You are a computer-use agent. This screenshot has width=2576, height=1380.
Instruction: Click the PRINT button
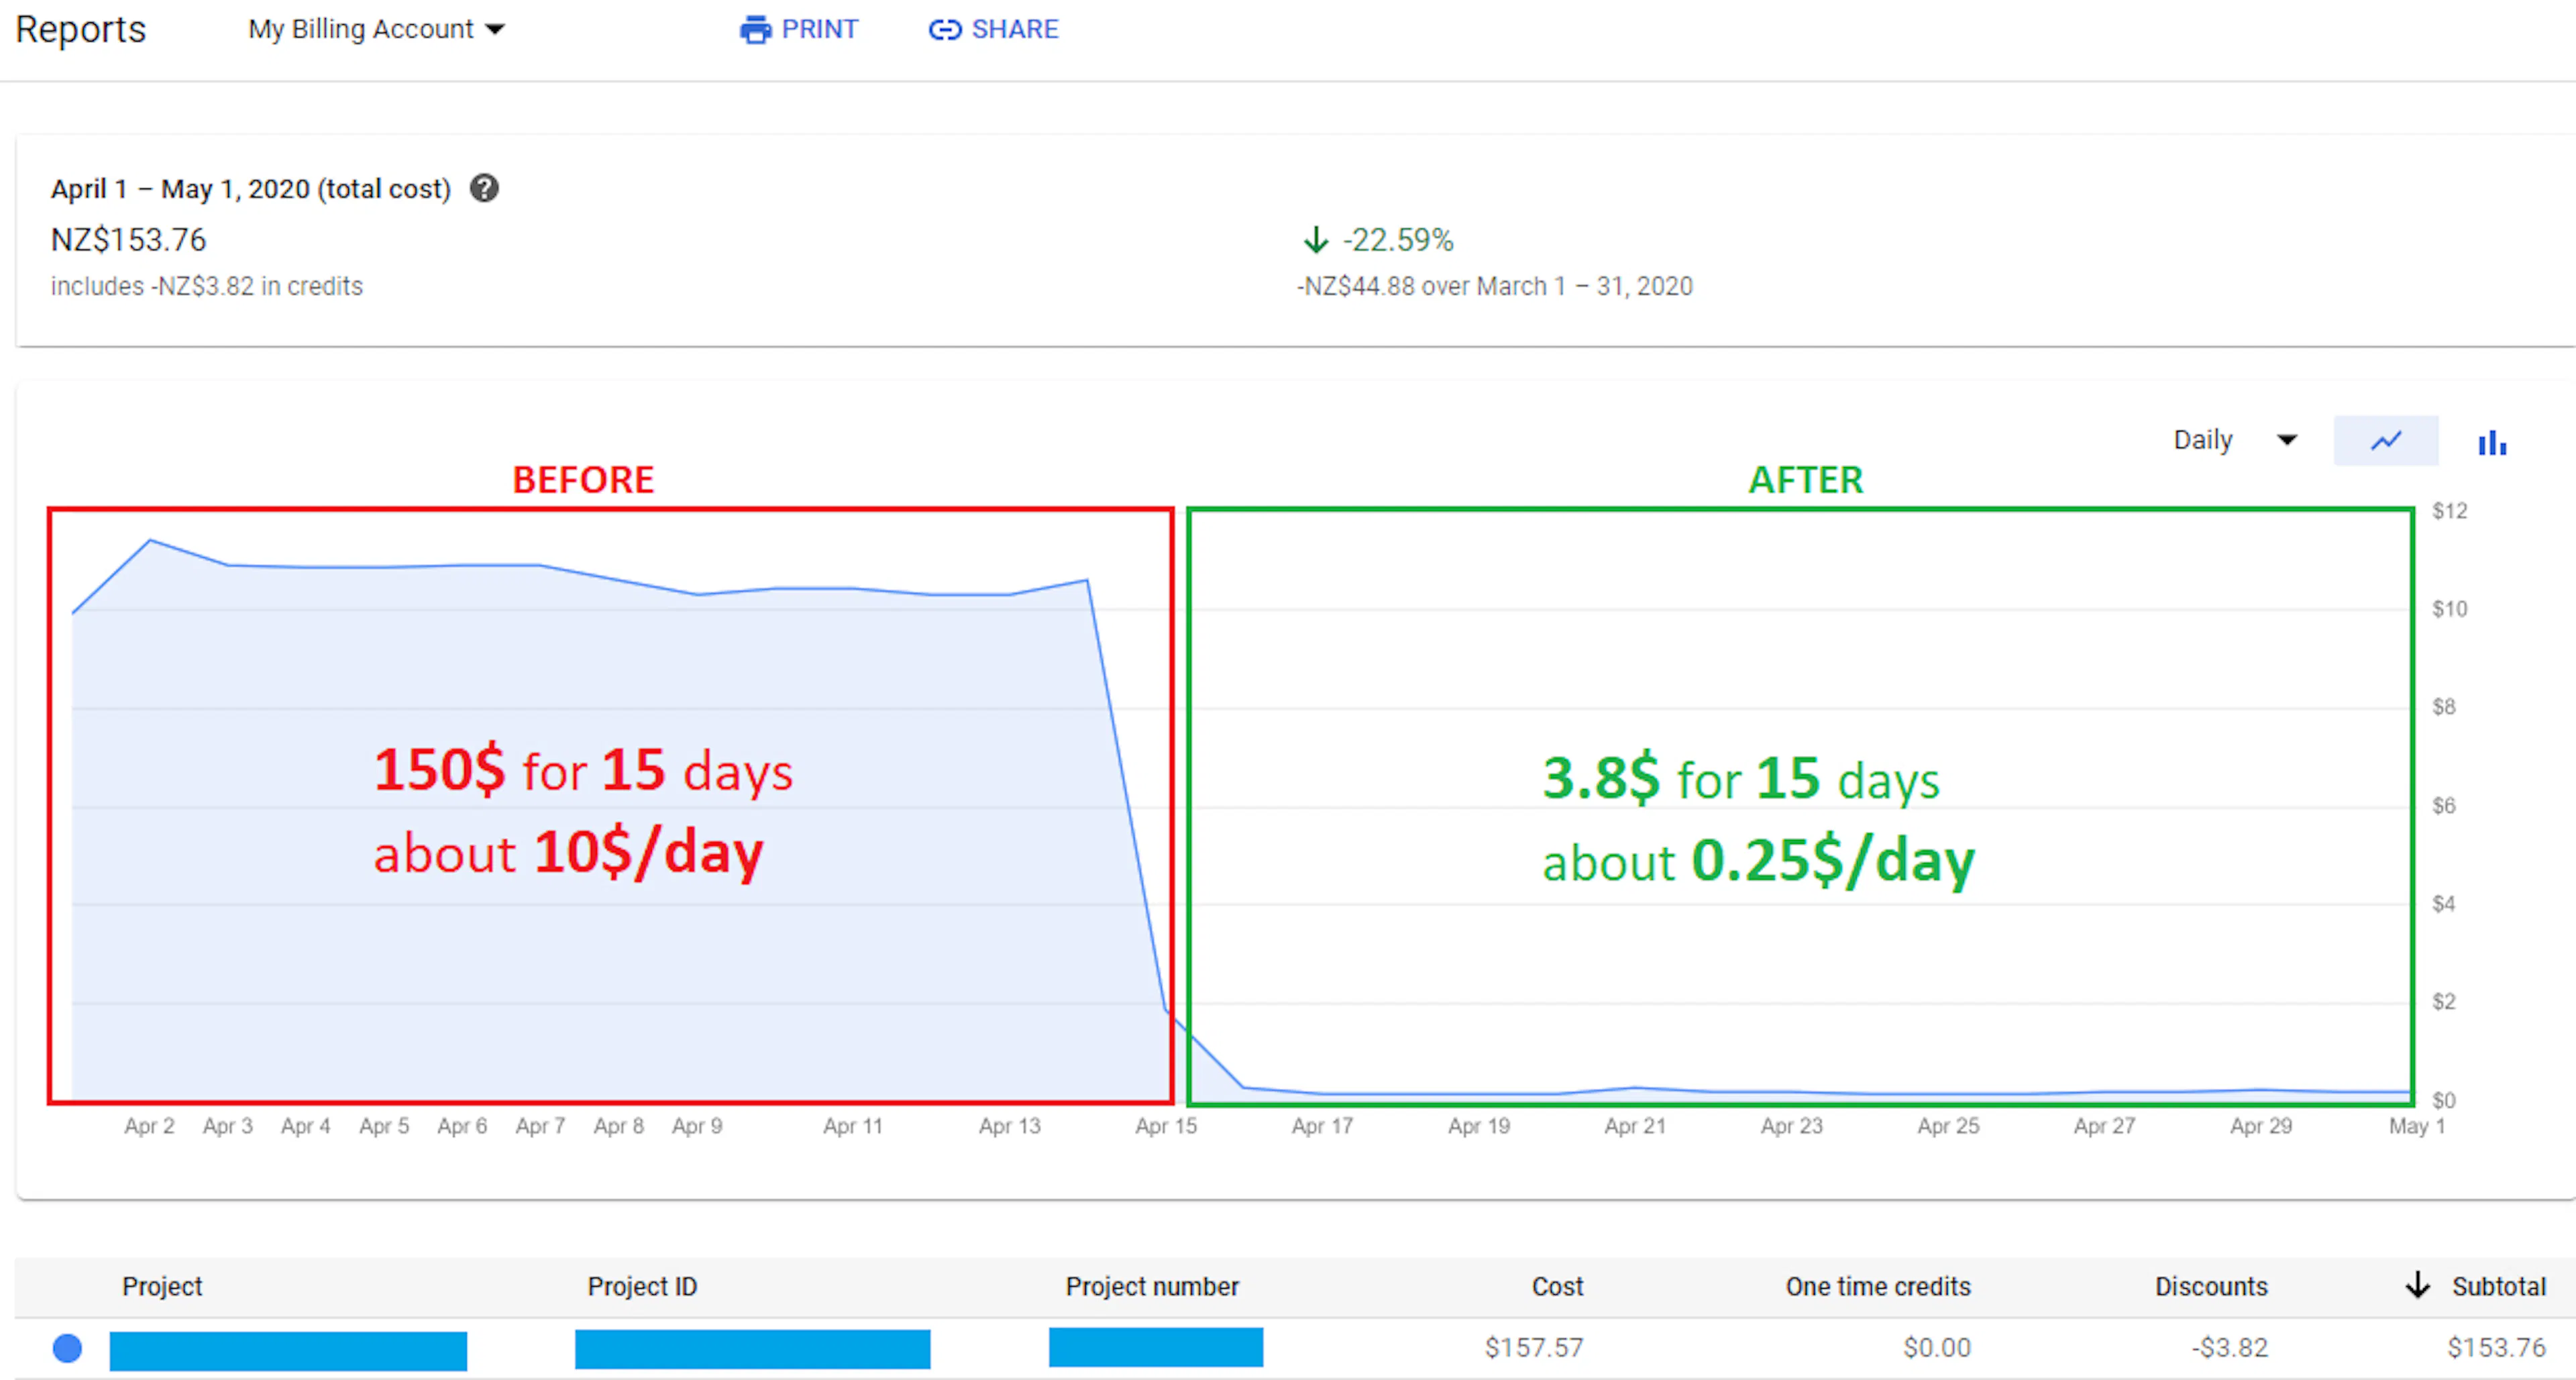click(799, 30)
